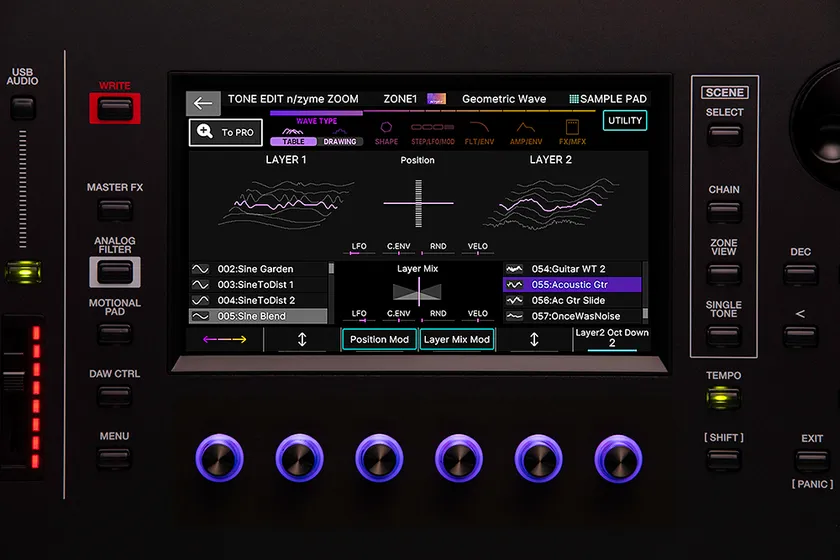This screenshot has width=840, height=560.
Task: Tap the Layer 1 wavetable display
Action: 286,204
